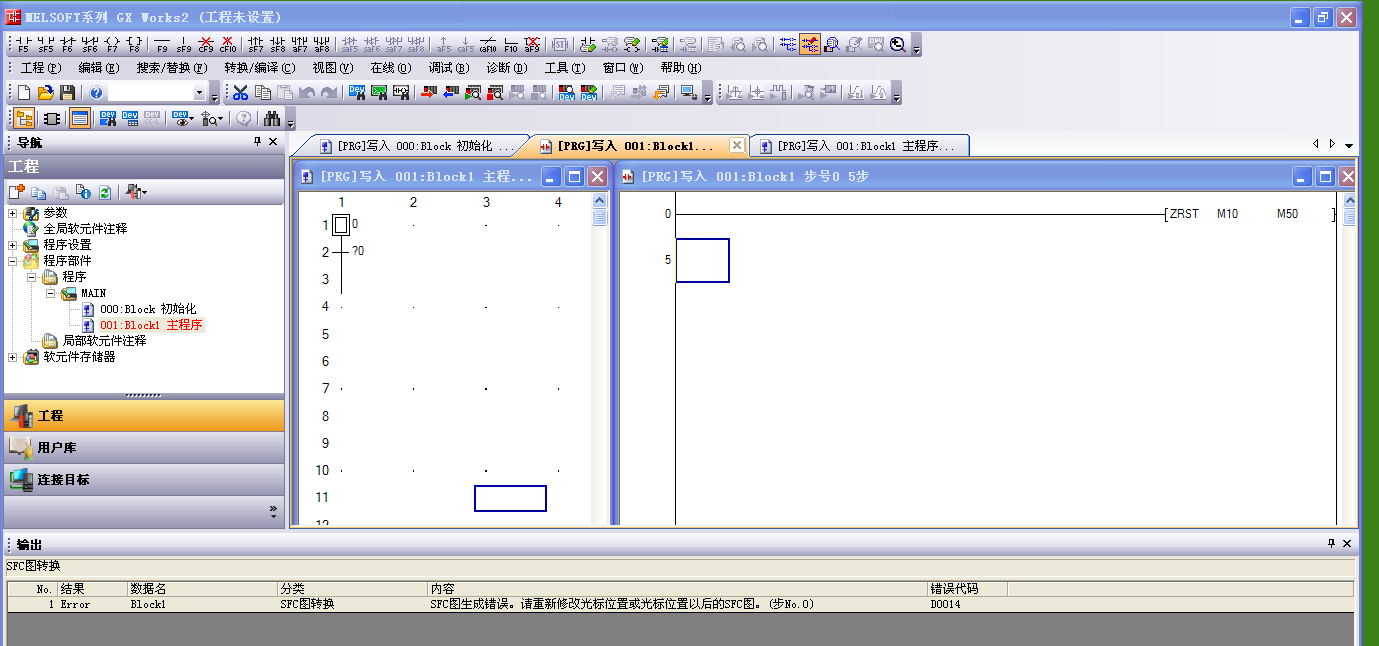Expand the 参数 tree node
1379x646 pixels.
pos(13,213)
